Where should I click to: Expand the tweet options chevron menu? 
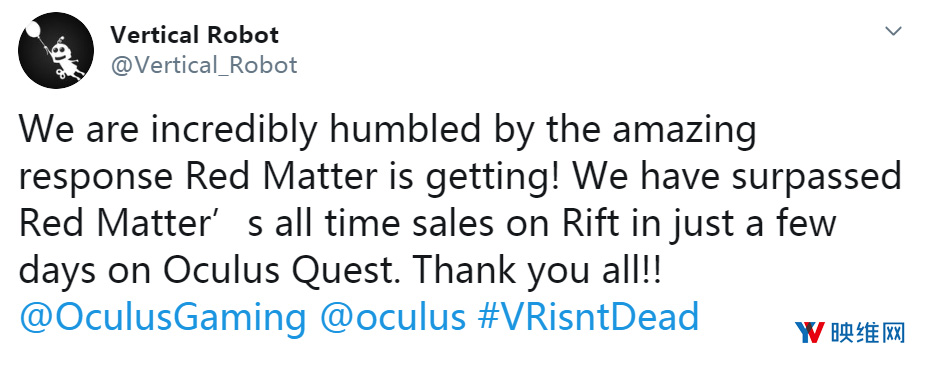point(893,31)
